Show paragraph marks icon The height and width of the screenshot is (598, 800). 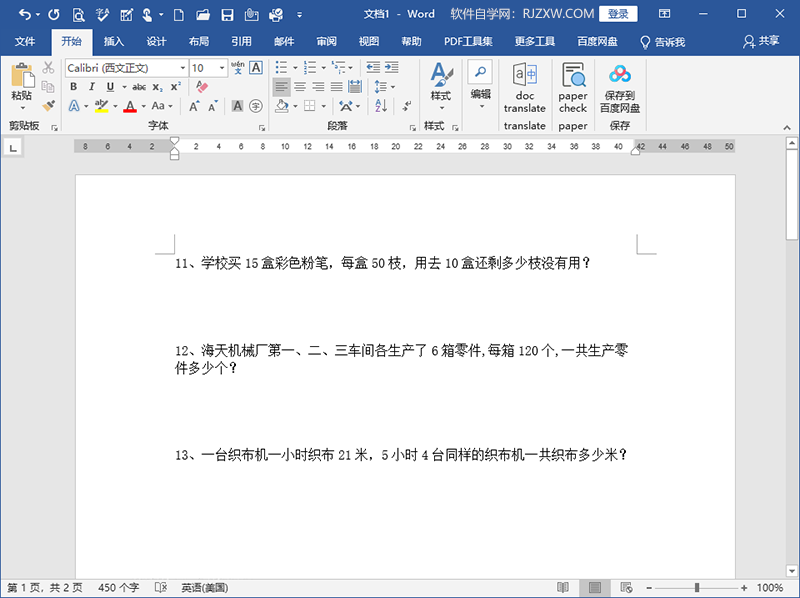[x=407, y=106]
